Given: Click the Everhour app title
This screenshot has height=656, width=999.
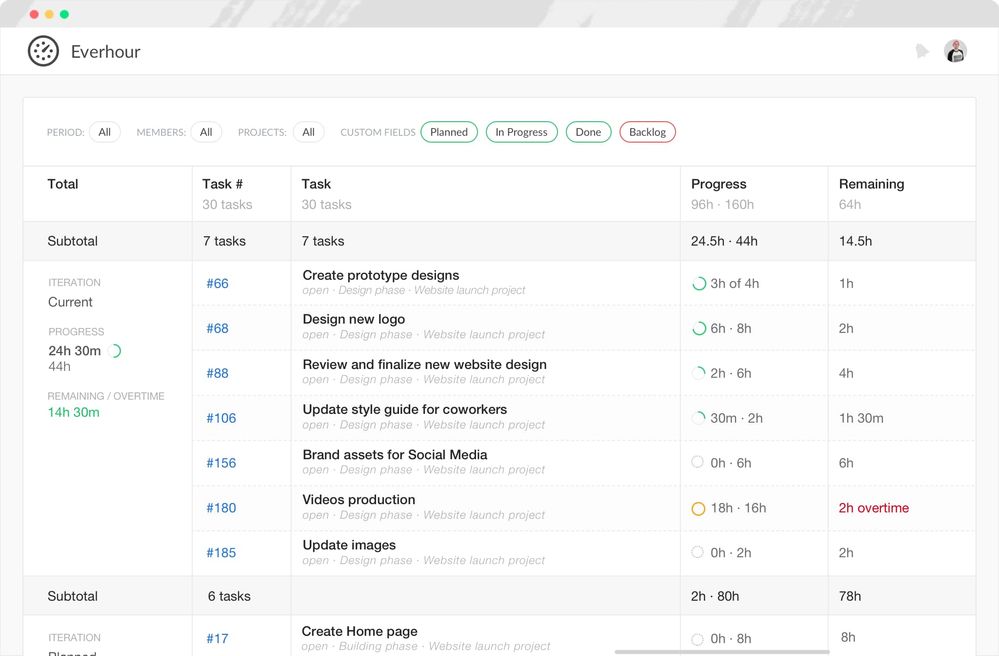Looking at the screenshot, I should click(x=105, y=52).
